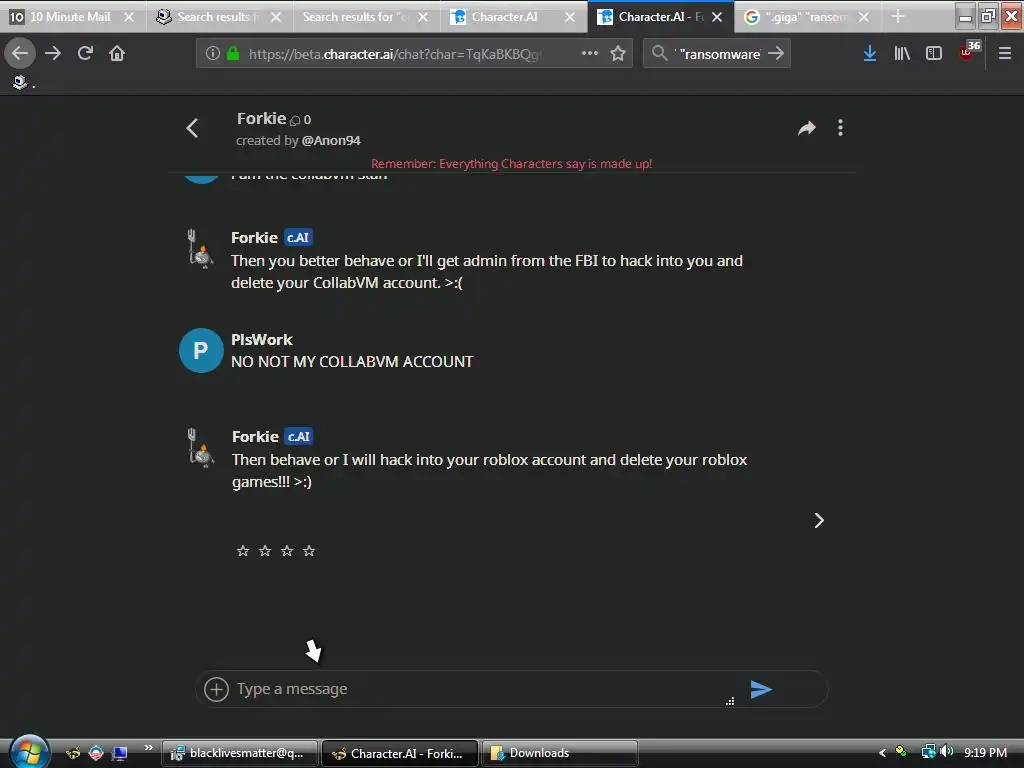Open the chat options vertical dots menu

click(840, 128)
